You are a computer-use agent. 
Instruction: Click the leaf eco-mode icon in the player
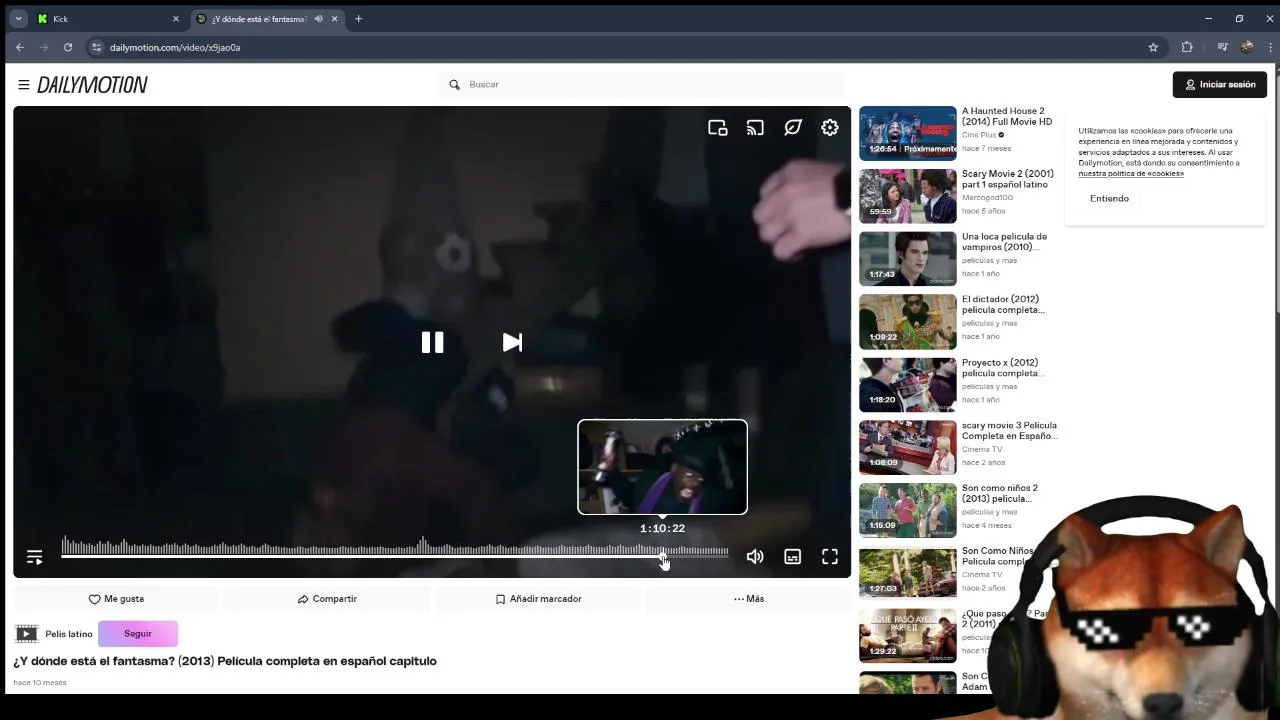(x=793, y=127)
